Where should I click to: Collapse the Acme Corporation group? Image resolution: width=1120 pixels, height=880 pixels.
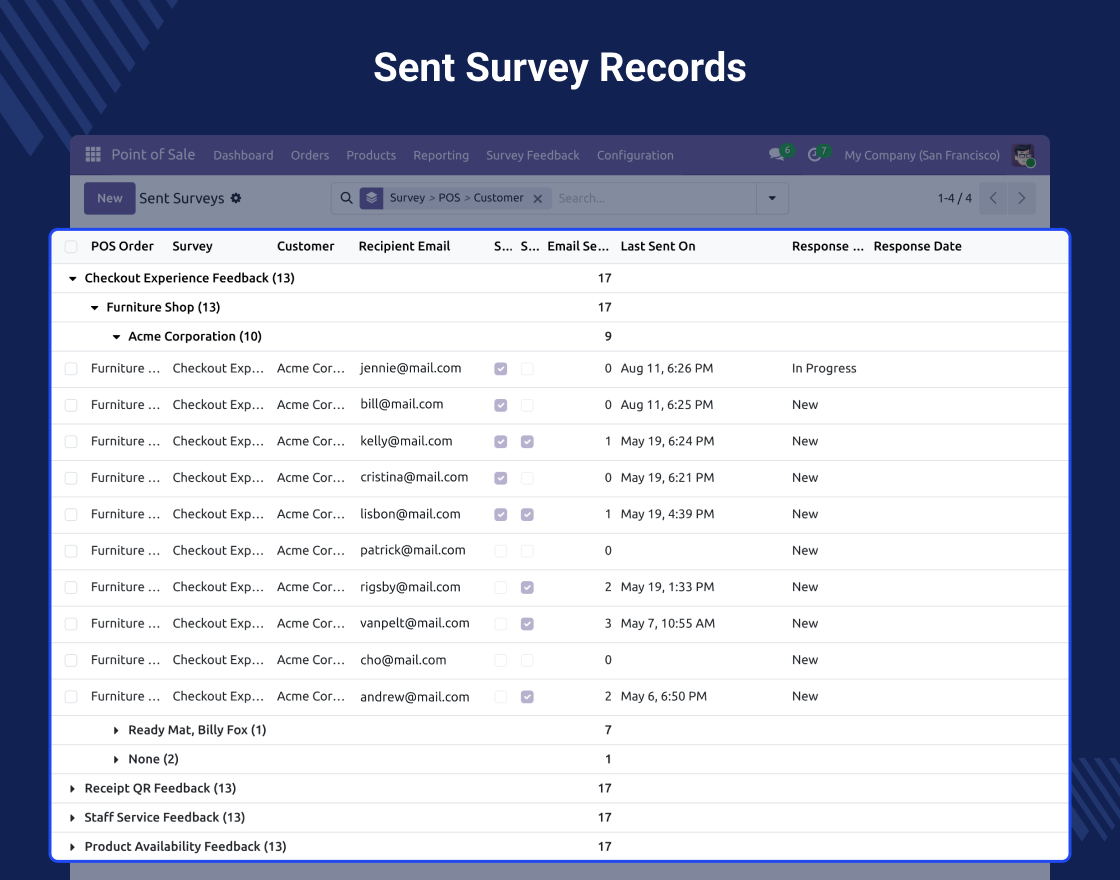[116, 337]
